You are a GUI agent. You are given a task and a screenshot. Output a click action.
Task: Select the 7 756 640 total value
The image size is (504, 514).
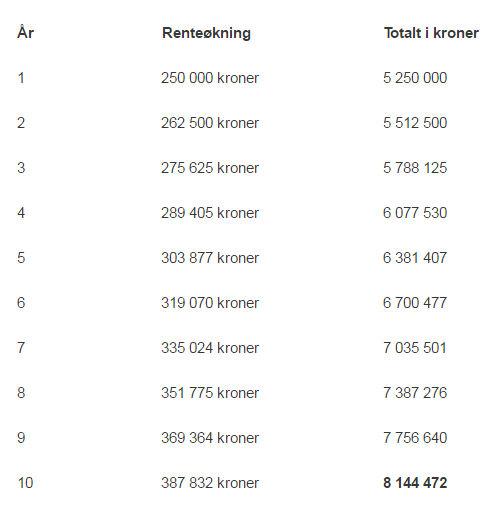coord(415,438)
